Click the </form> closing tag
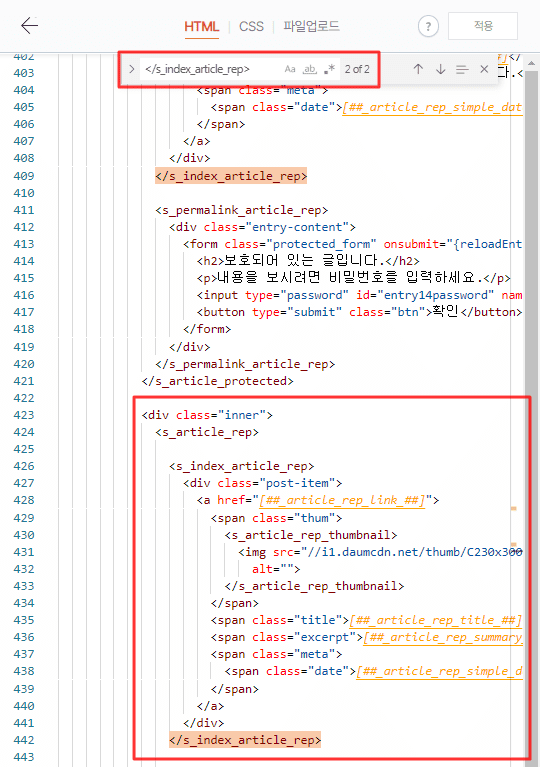Image resolution: width=540 pixels, height=767 pixels. click(x=207, y=329)
